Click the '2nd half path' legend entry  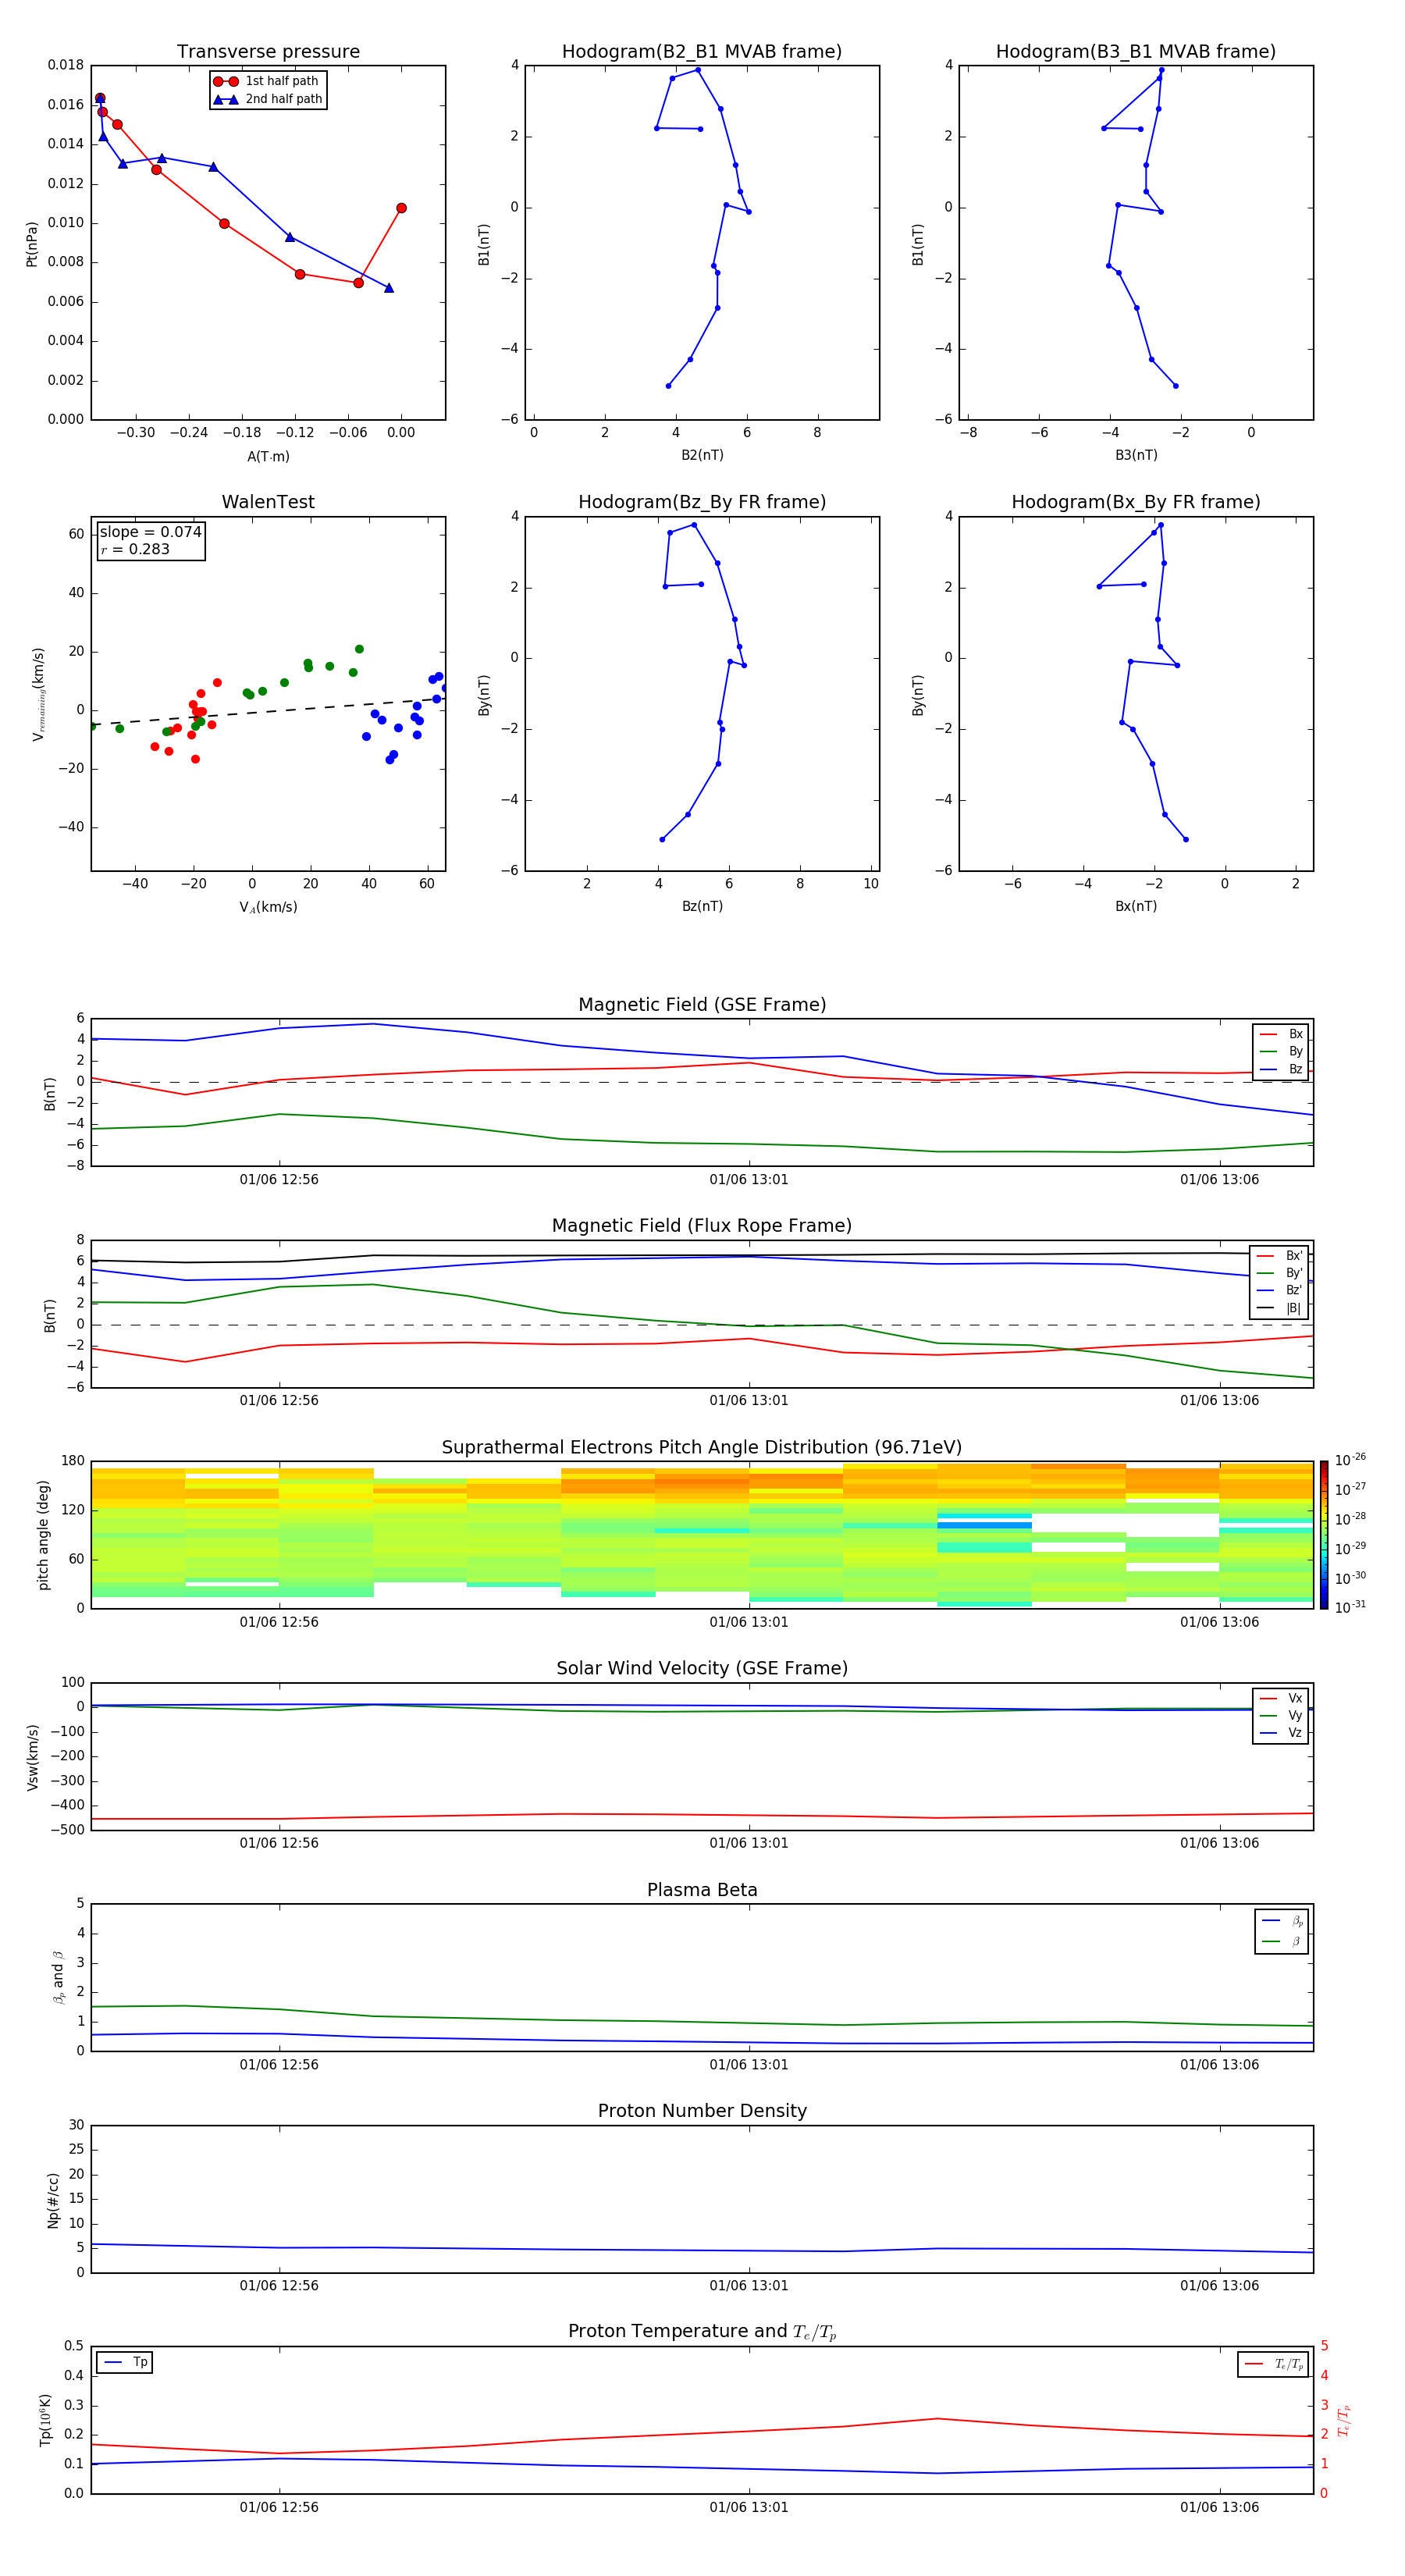pos(268,99)
